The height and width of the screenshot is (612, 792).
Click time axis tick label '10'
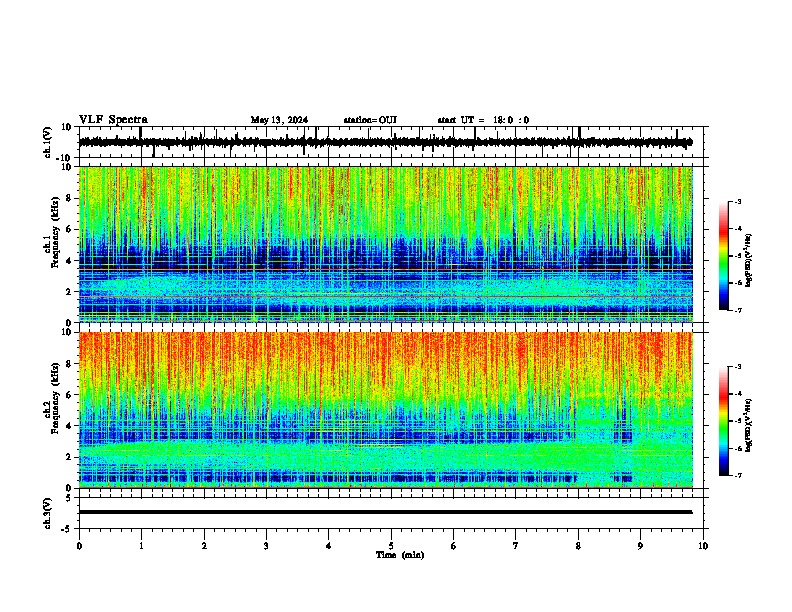click(x=703, y=546)
